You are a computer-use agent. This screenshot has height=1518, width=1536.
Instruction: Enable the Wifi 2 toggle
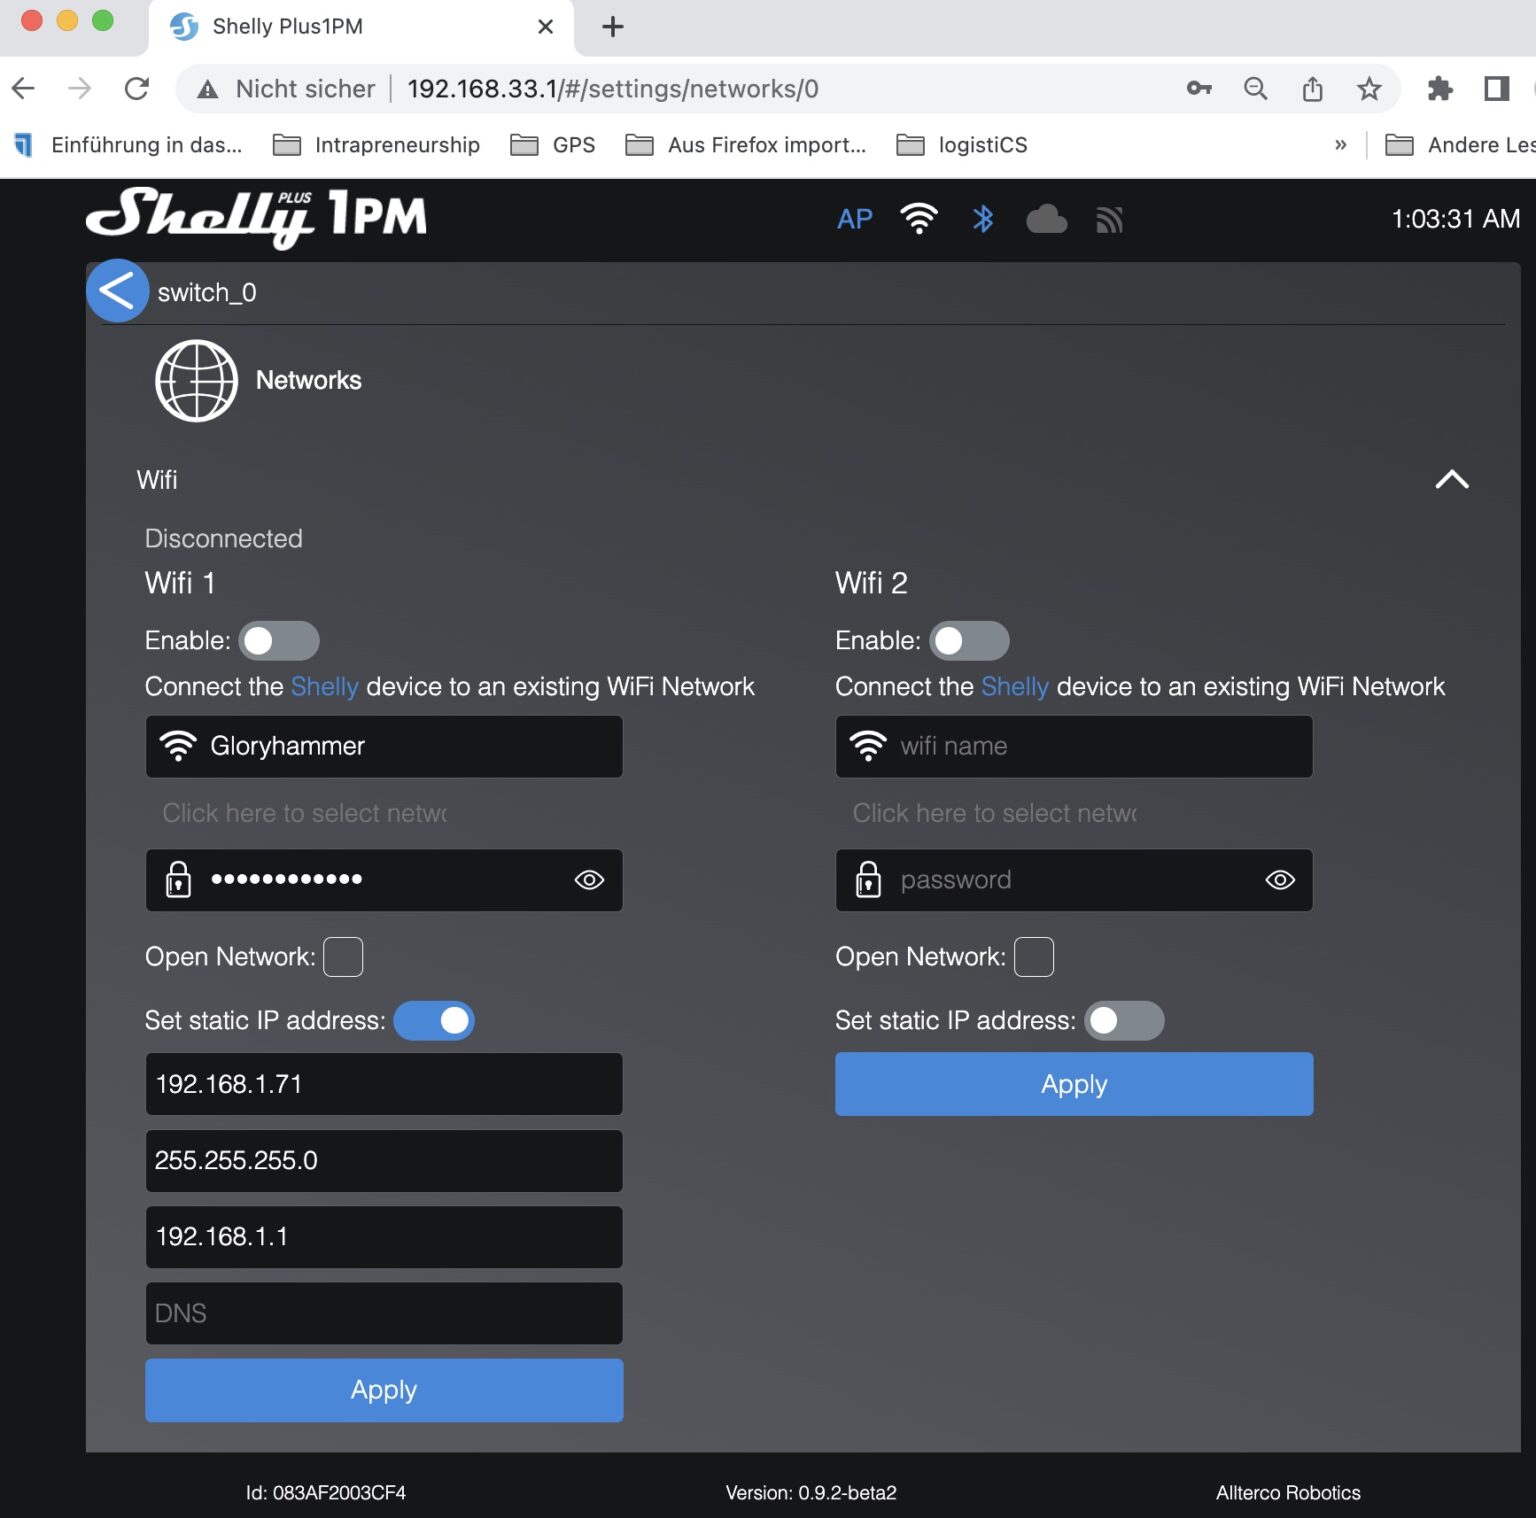pos(968,641)
